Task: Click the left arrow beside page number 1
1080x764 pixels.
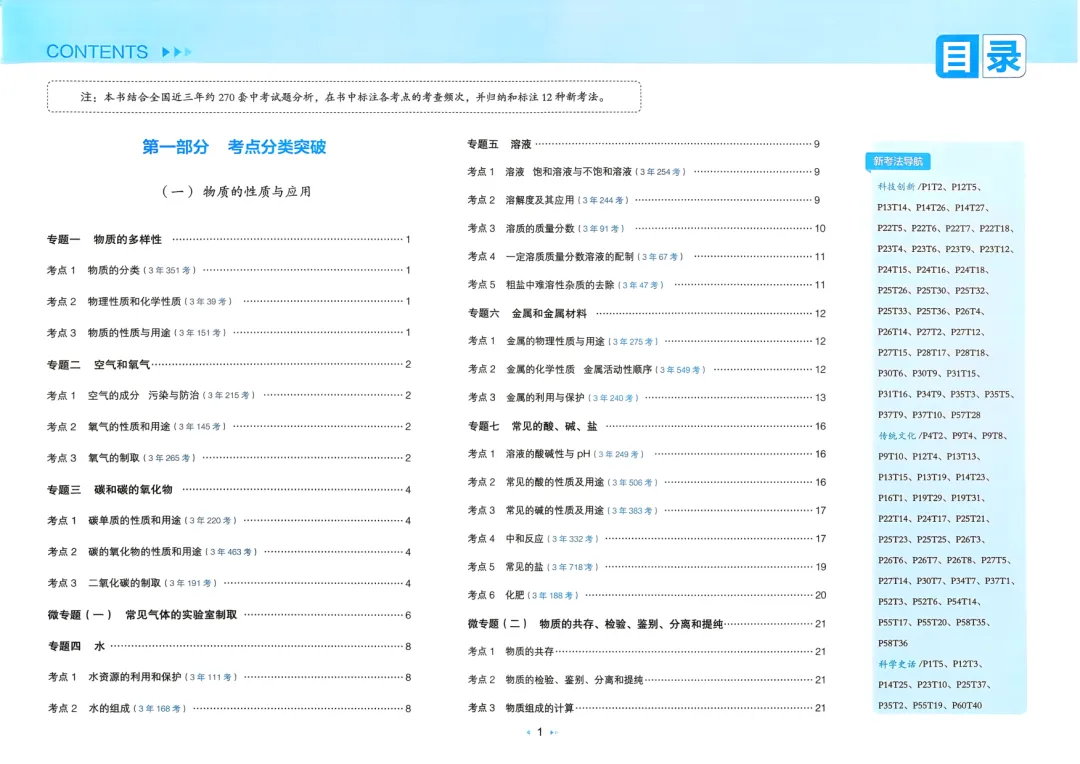Action: [527, 731]
